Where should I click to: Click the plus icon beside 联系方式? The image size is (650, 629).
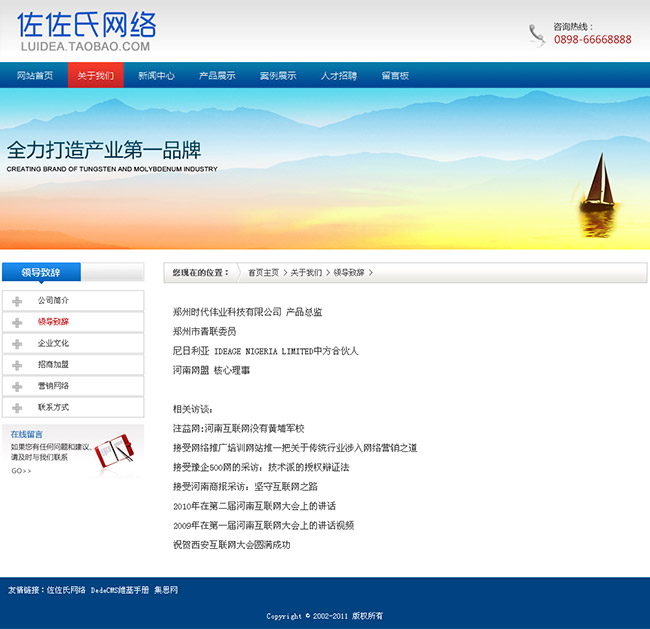(17, 408)
